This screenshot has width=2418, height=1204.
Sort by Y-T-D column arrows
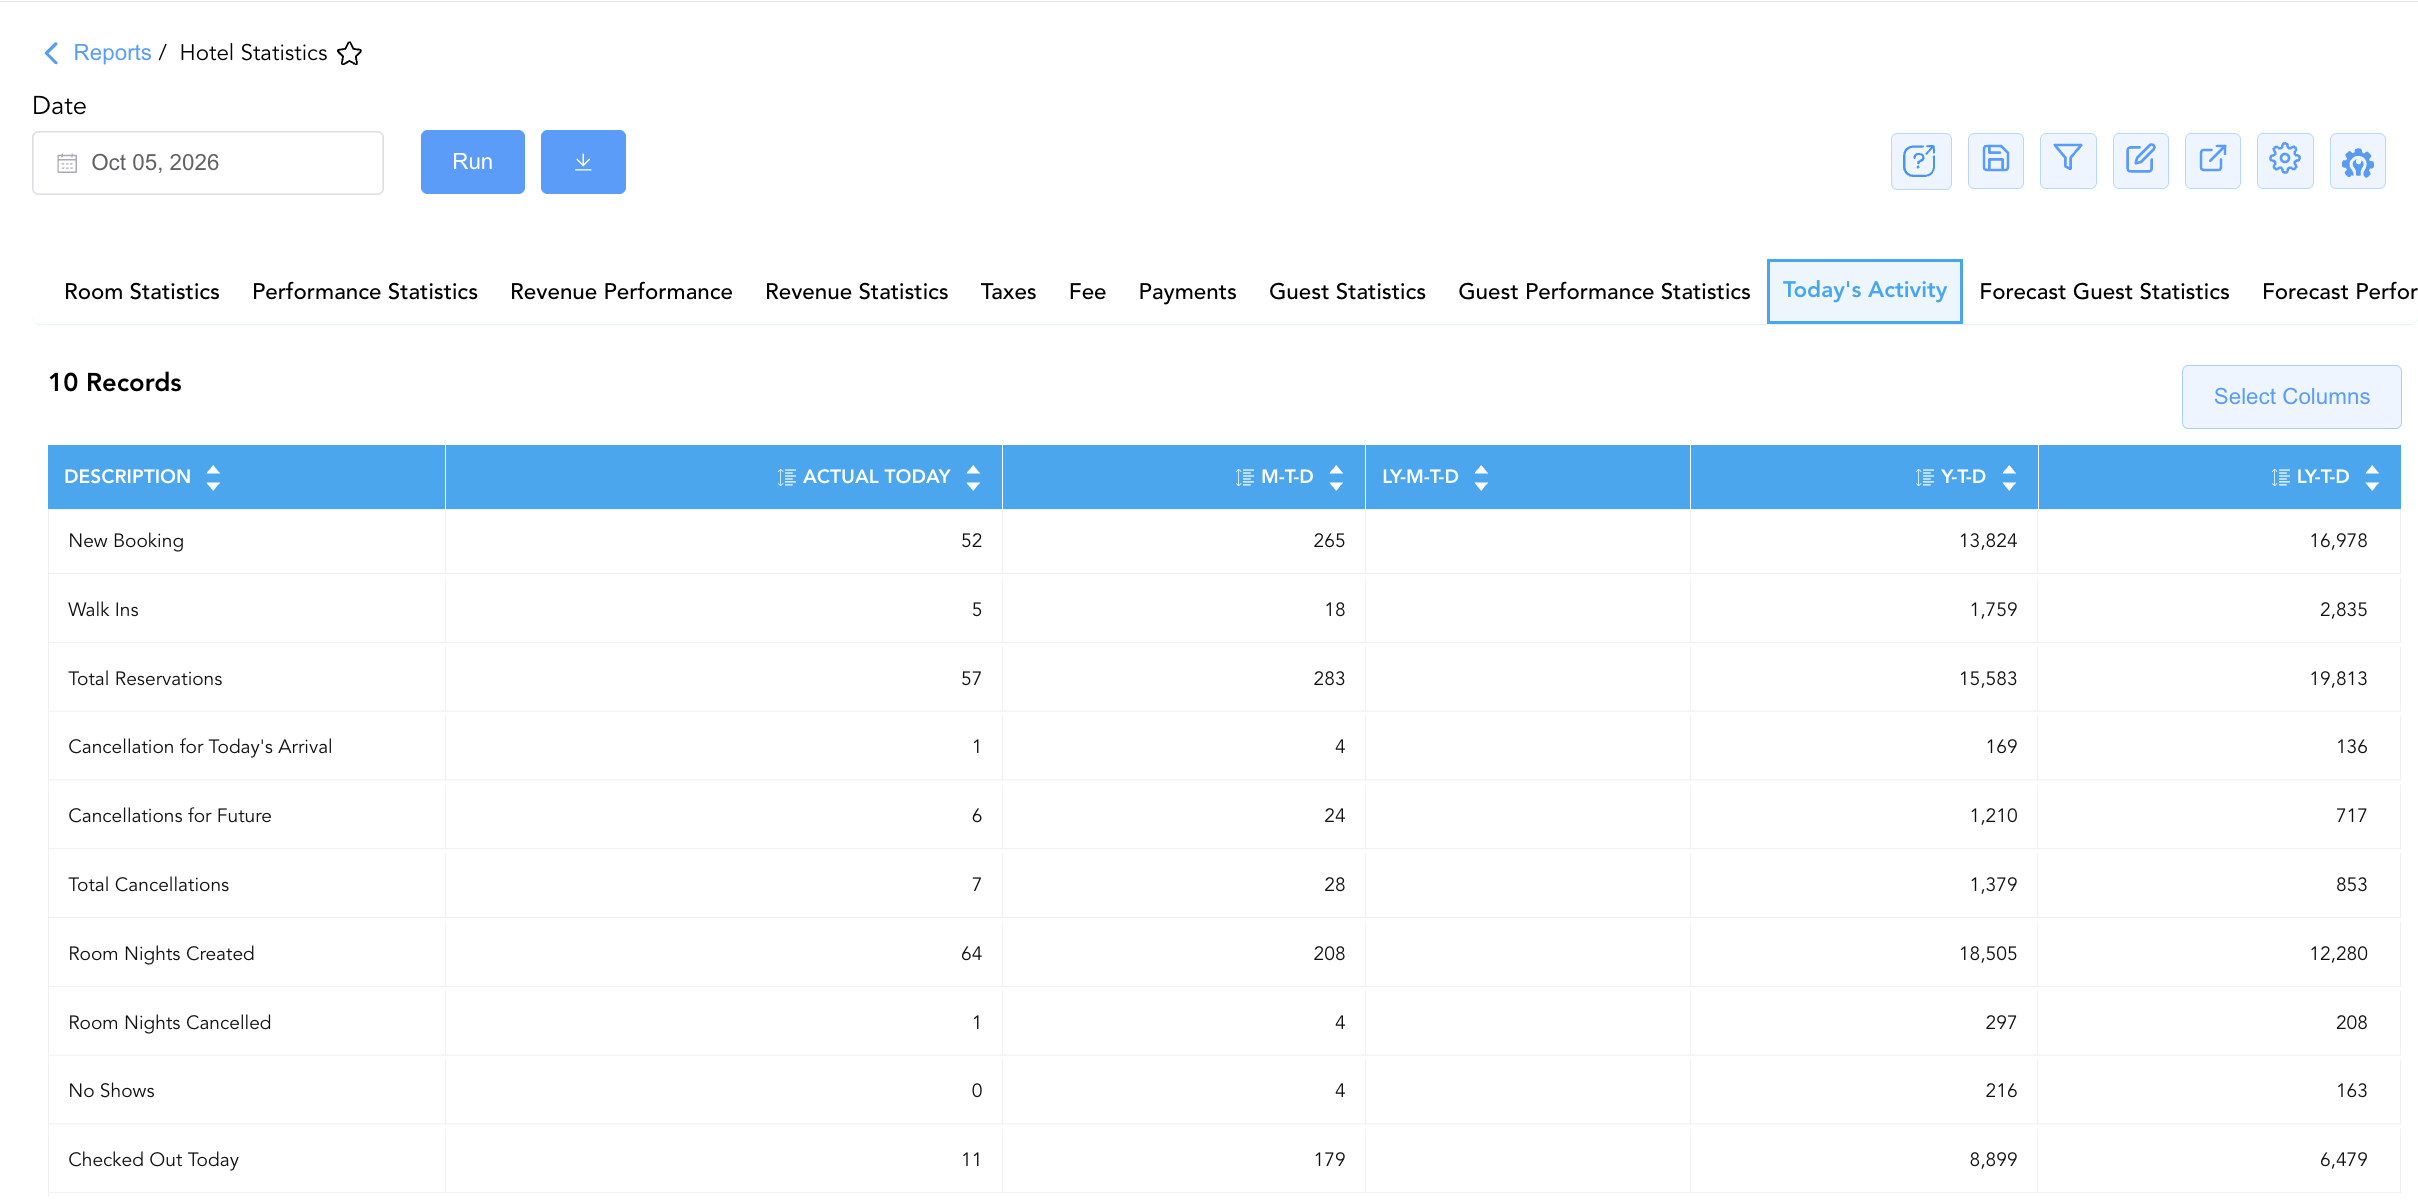2009,477
